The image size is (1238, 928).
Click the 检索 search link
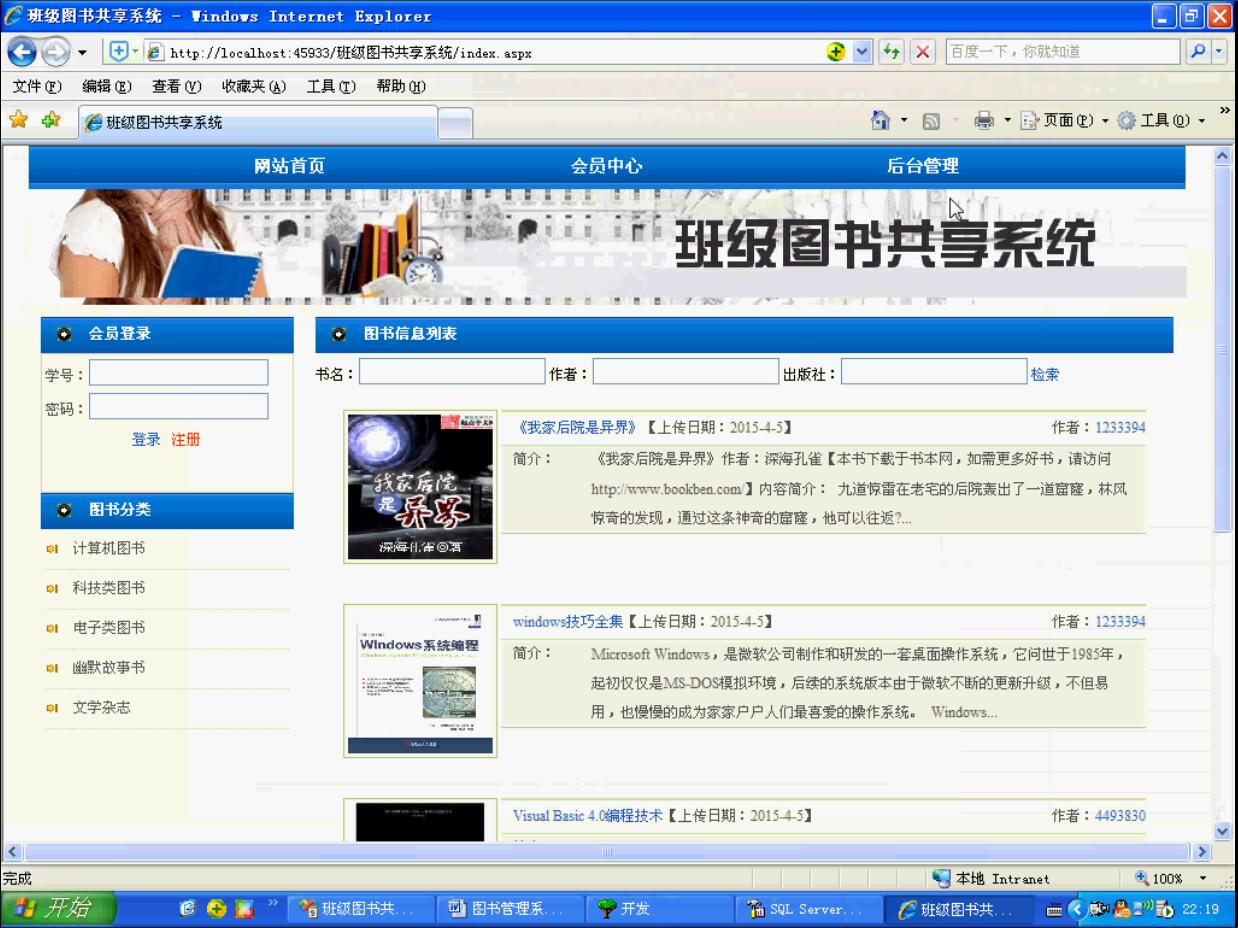tap(1045, 375)
